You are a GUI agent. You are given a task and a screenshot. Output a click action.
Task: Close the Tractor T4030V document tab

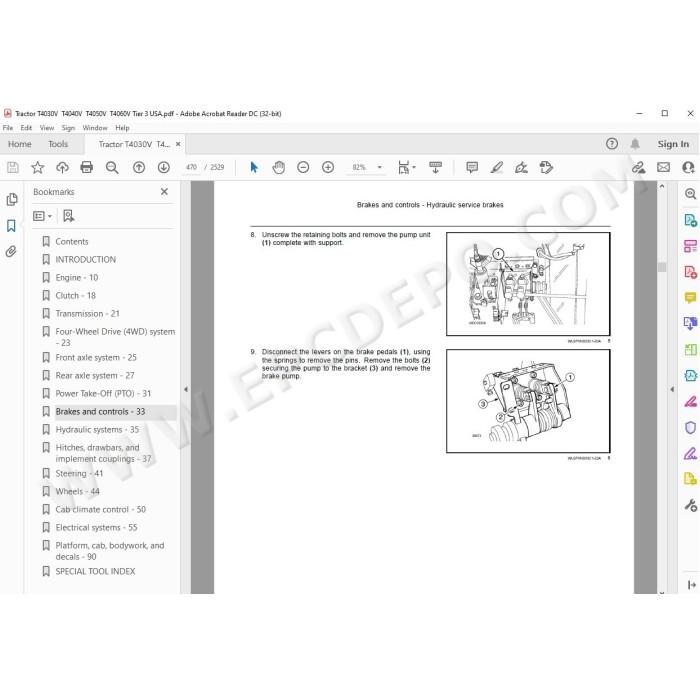coord(178,144)
